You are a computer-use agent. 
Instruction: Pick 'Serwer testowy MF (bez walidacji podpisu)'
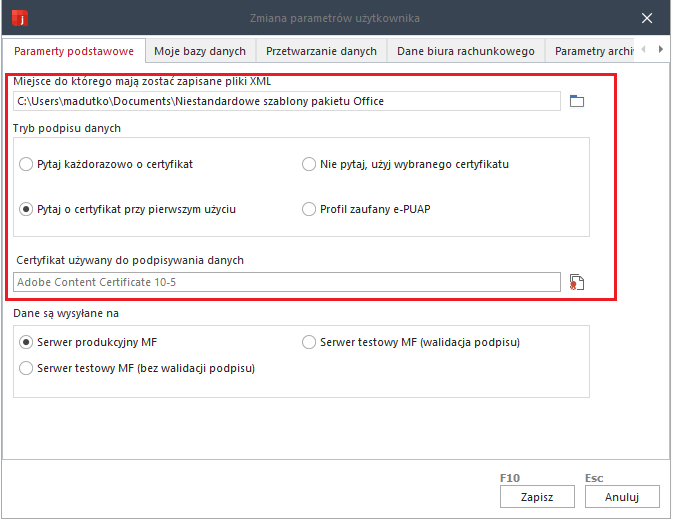tap(27, 368)
